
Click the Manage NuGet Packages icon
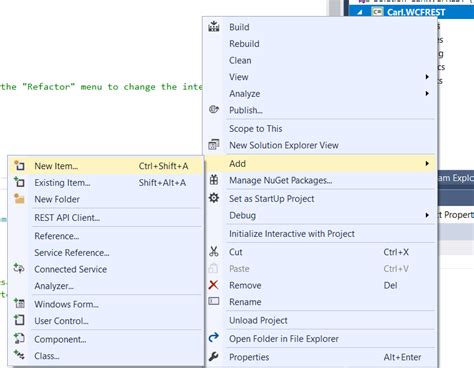coord(214,180)
